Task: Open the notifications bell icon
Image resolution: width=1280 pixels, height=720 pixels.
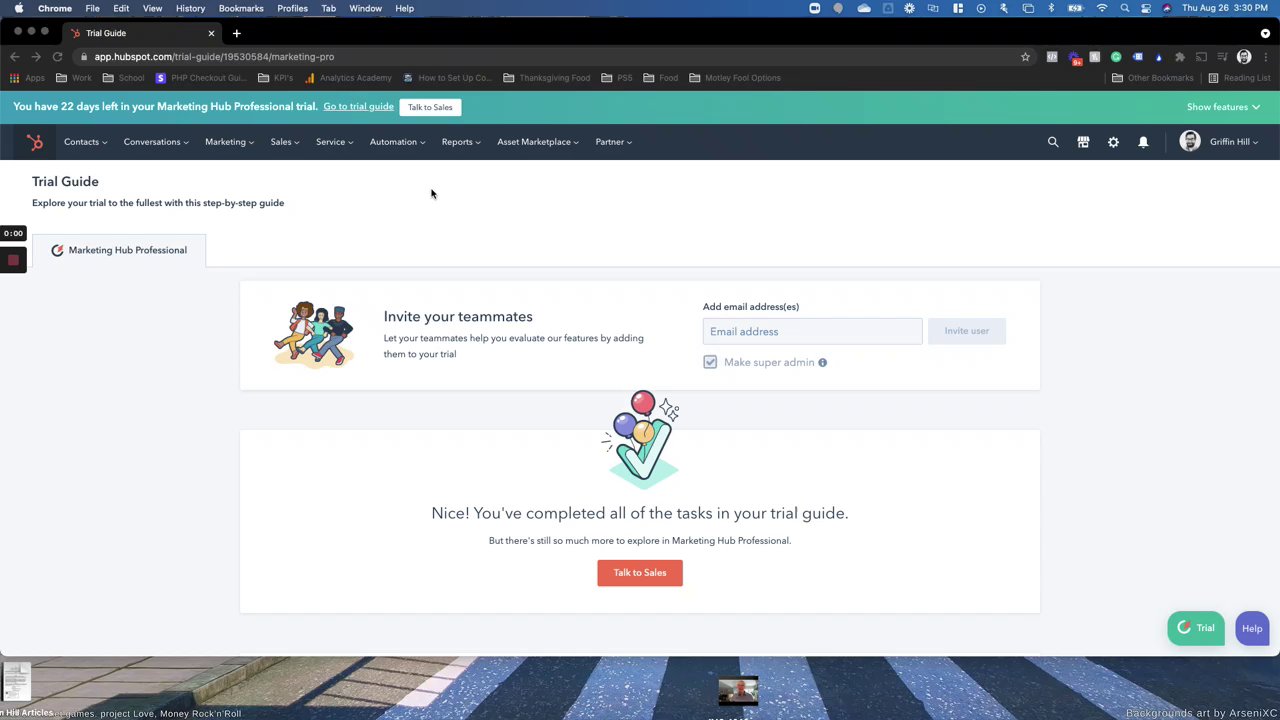Action: 1143,142
